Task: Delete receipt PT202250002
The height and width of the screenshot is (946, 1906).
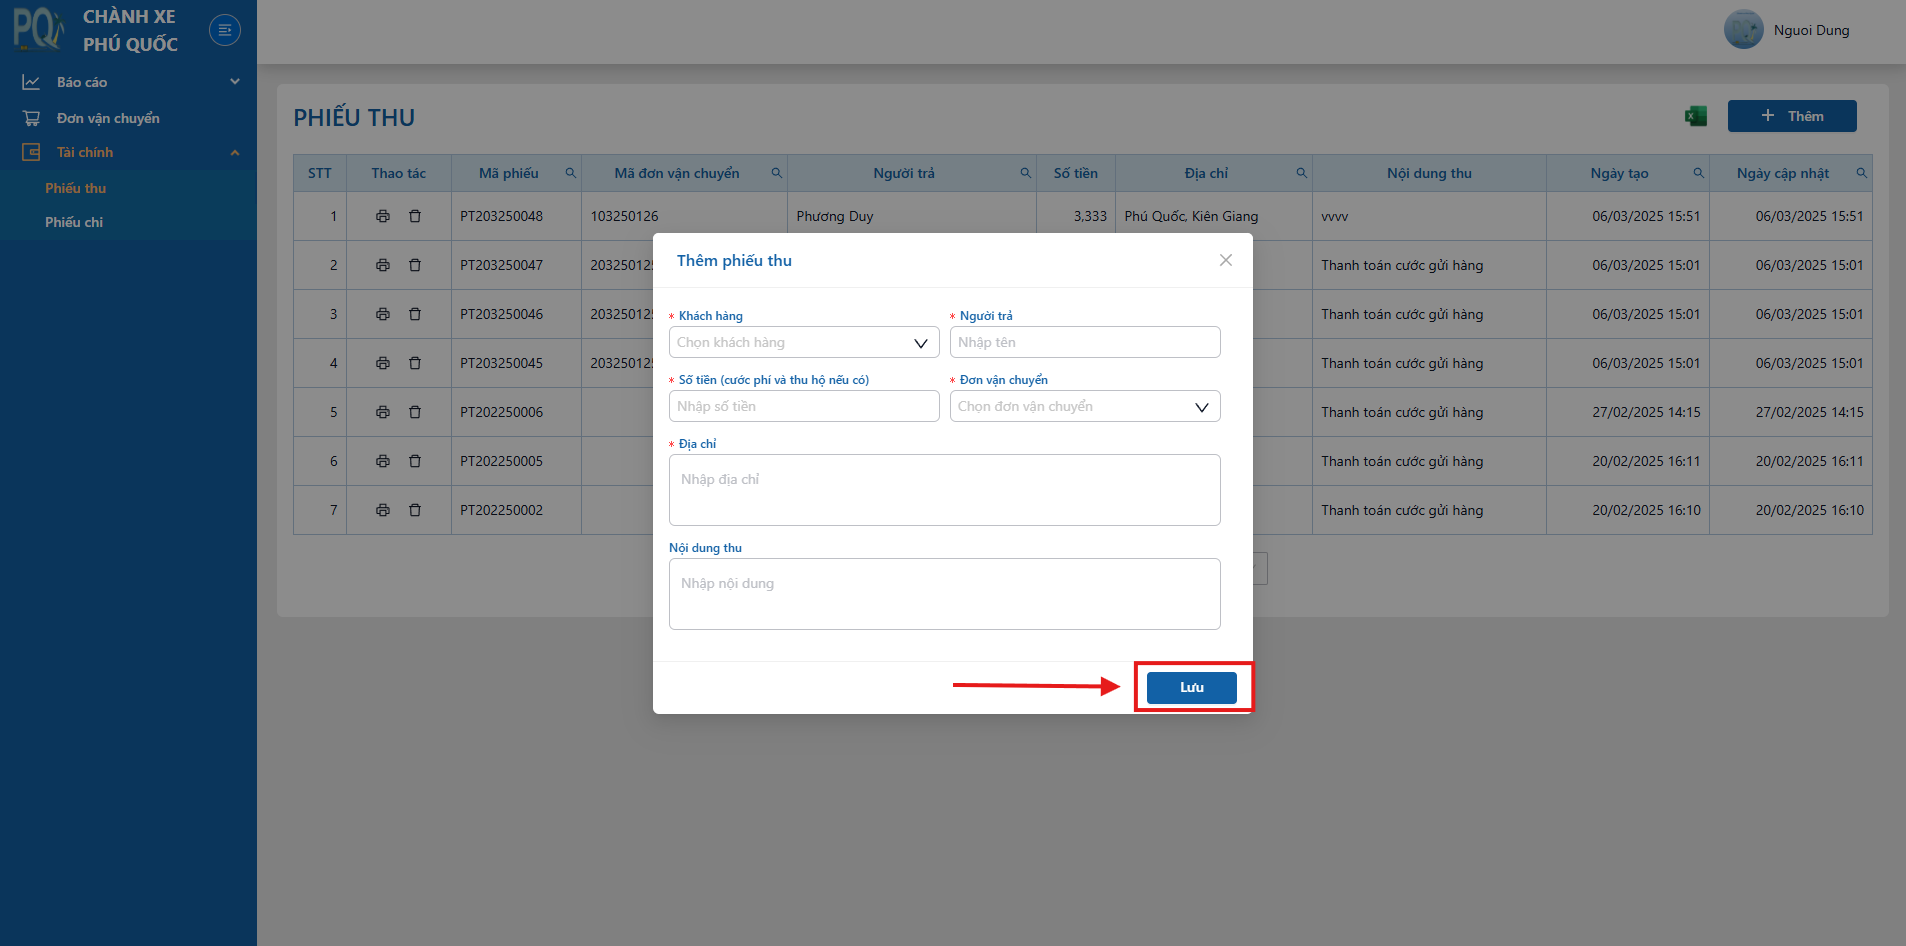Action: (415, 510)
